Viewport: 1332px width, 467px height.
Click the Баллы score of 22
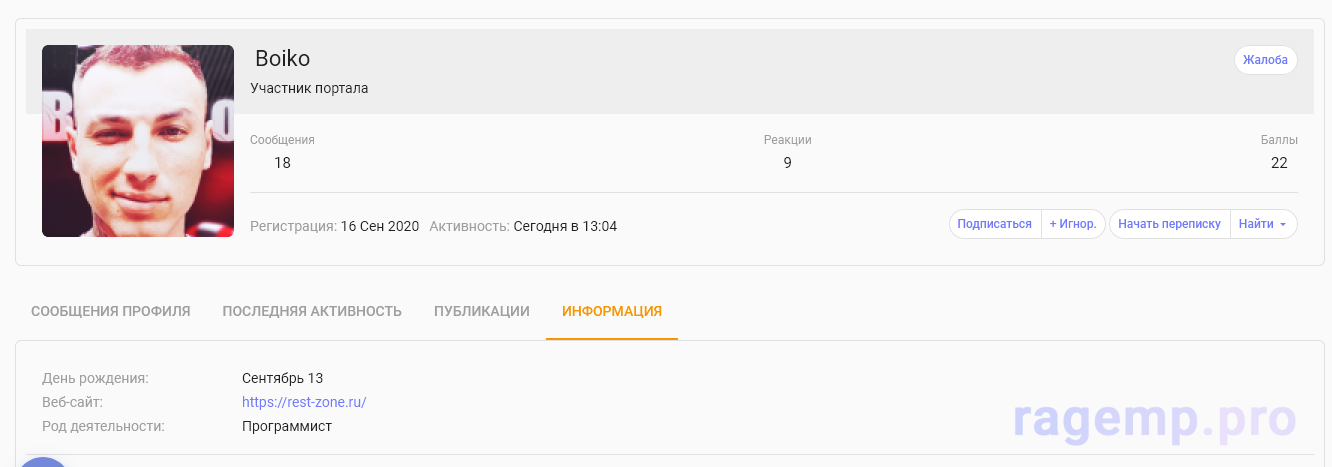point(1279,163)
